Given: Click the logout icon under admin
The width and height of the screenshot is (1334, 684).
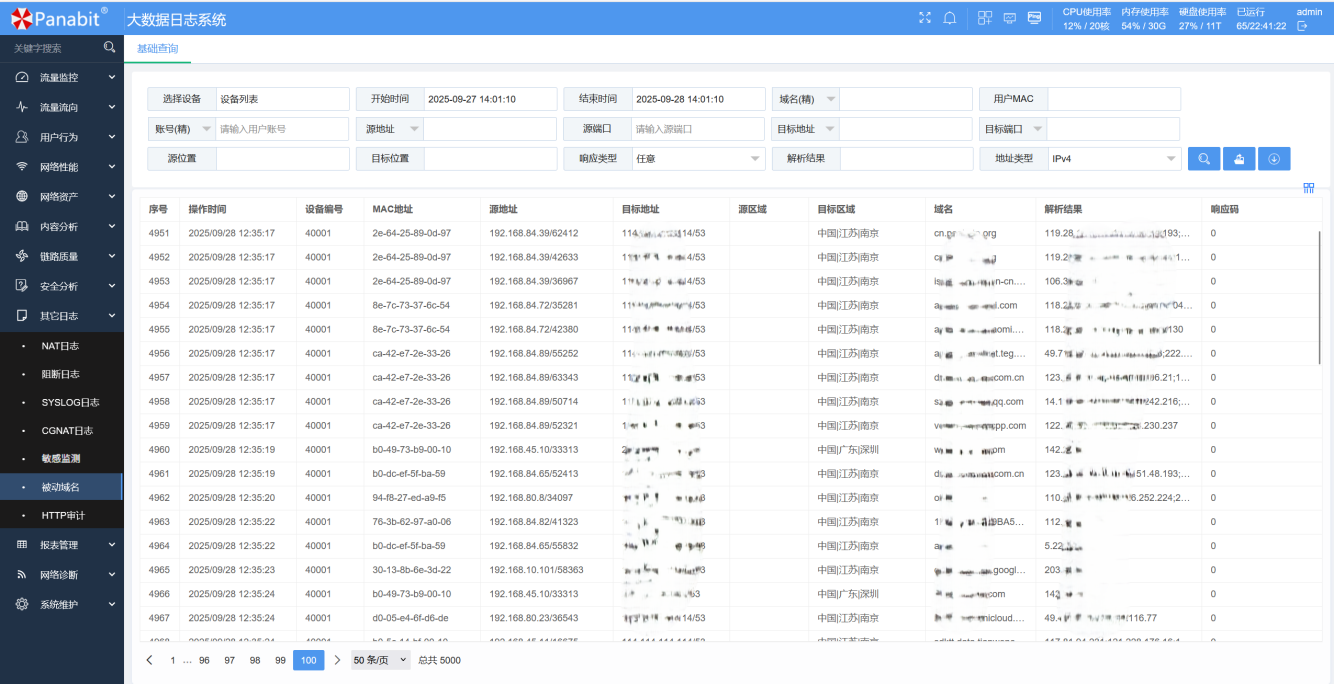Looking at the screenshot, I should tap(1302, 26).
